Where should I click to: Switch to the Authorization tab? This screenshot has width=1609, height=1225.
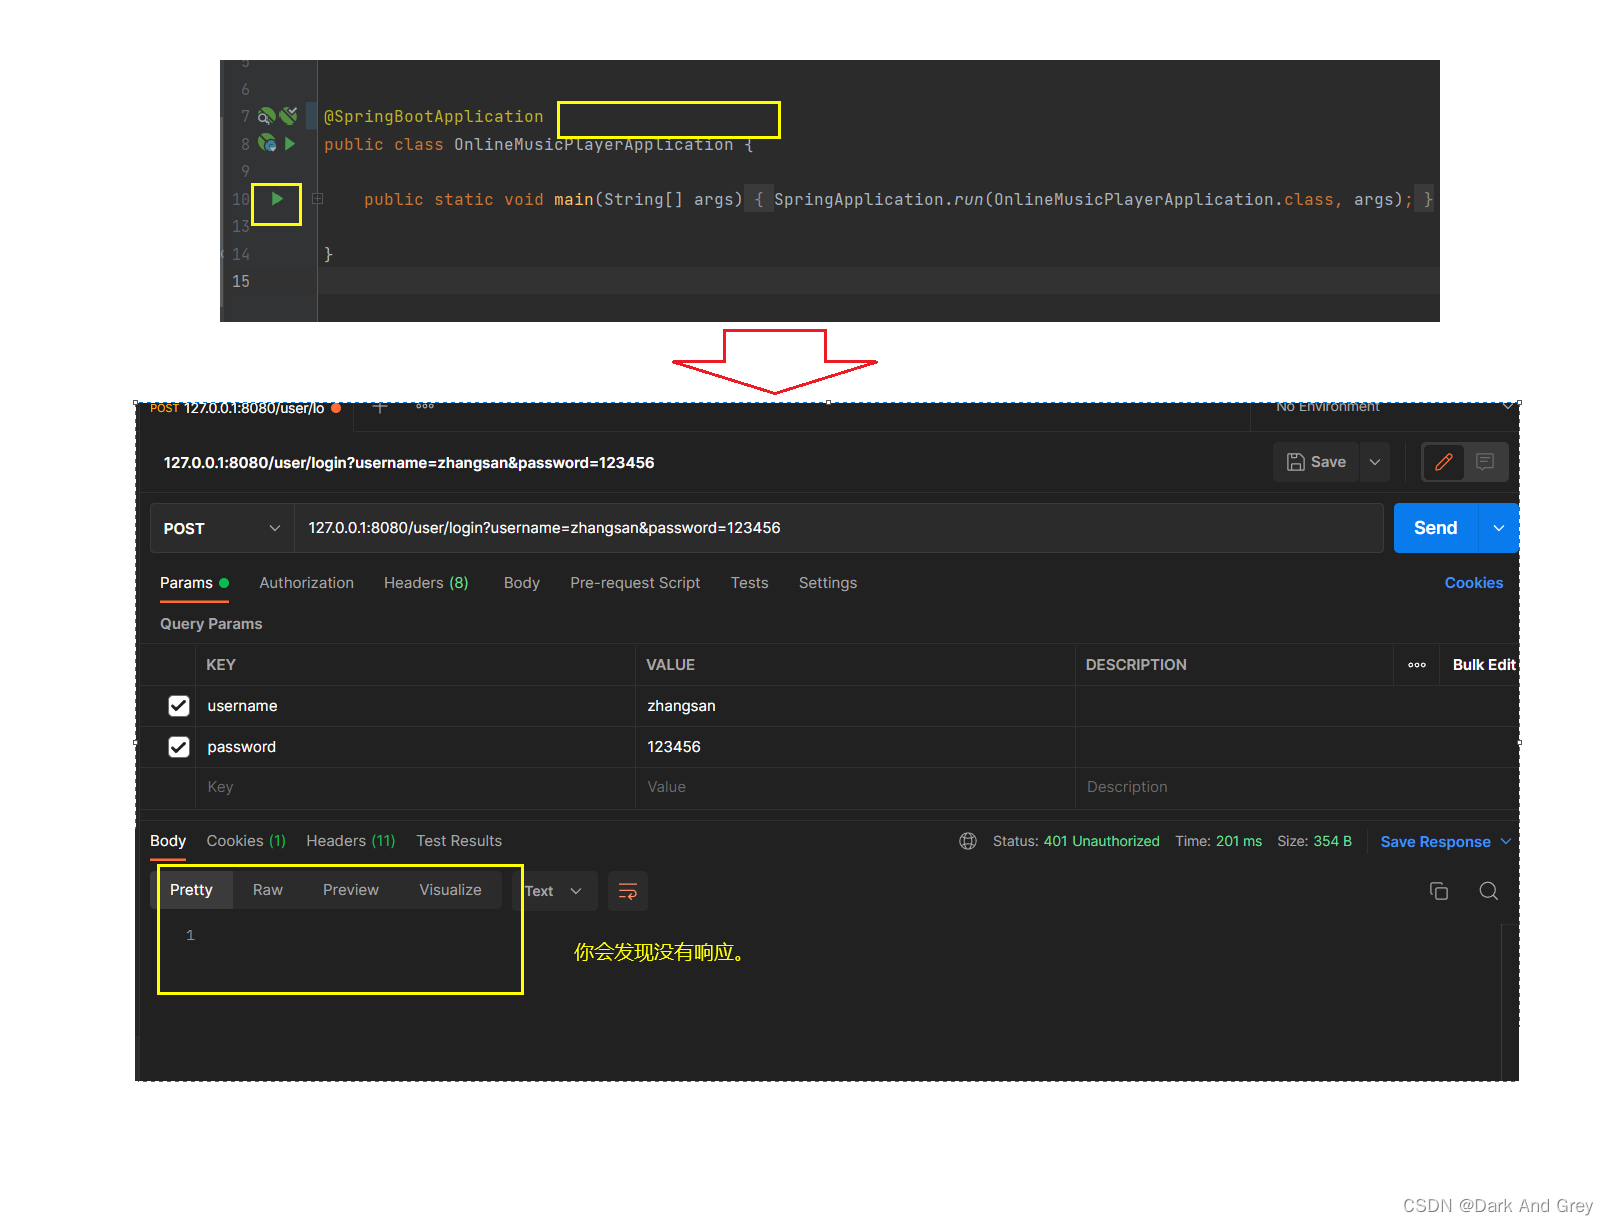[x=306, y=583]
